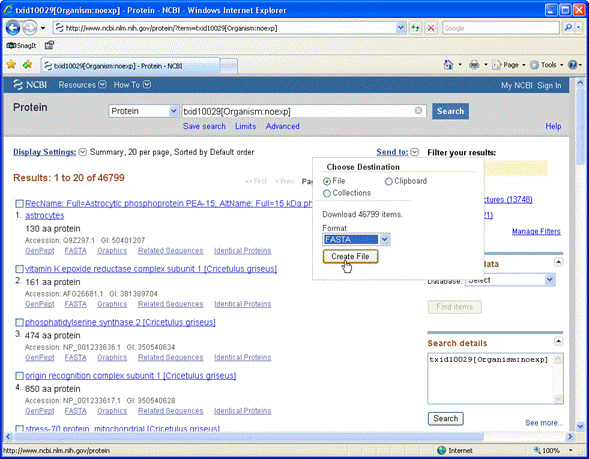Open the My NCBI link
The width and height of the screenshot is (589, 459).
click(517, 86)
